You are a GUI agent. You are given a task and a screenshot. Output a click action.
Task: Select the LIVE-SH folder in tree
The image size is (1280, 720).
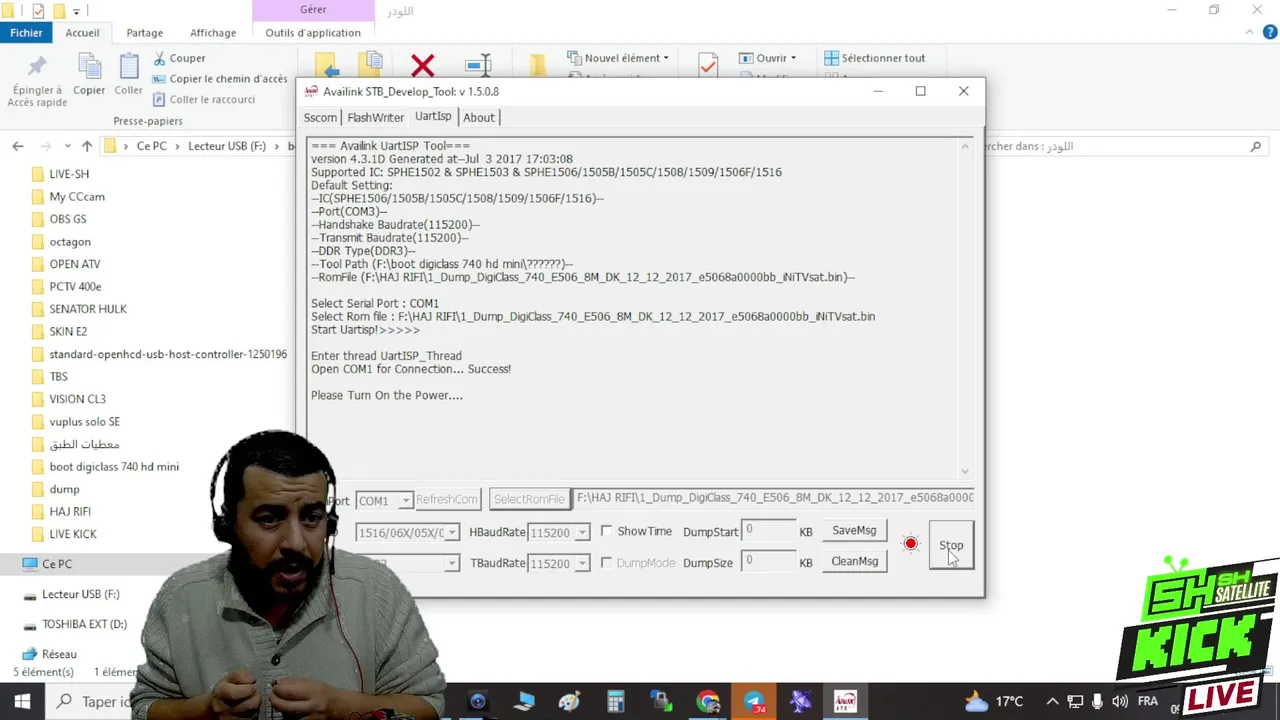(x=69, y=174)
